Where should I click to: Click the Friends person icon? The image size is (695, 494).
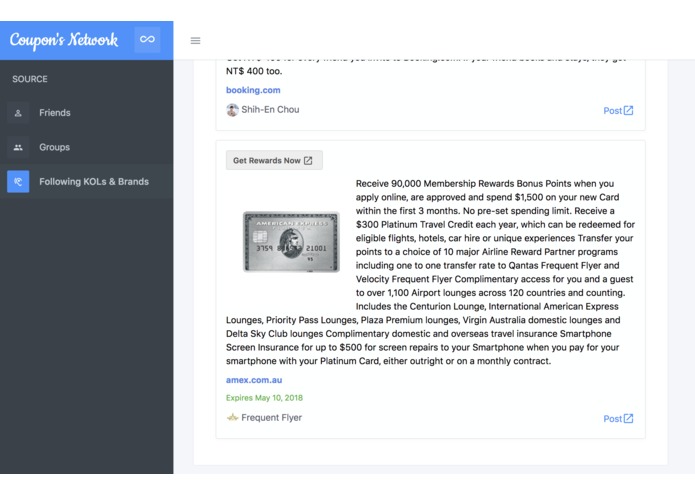[x=18, y=113]
